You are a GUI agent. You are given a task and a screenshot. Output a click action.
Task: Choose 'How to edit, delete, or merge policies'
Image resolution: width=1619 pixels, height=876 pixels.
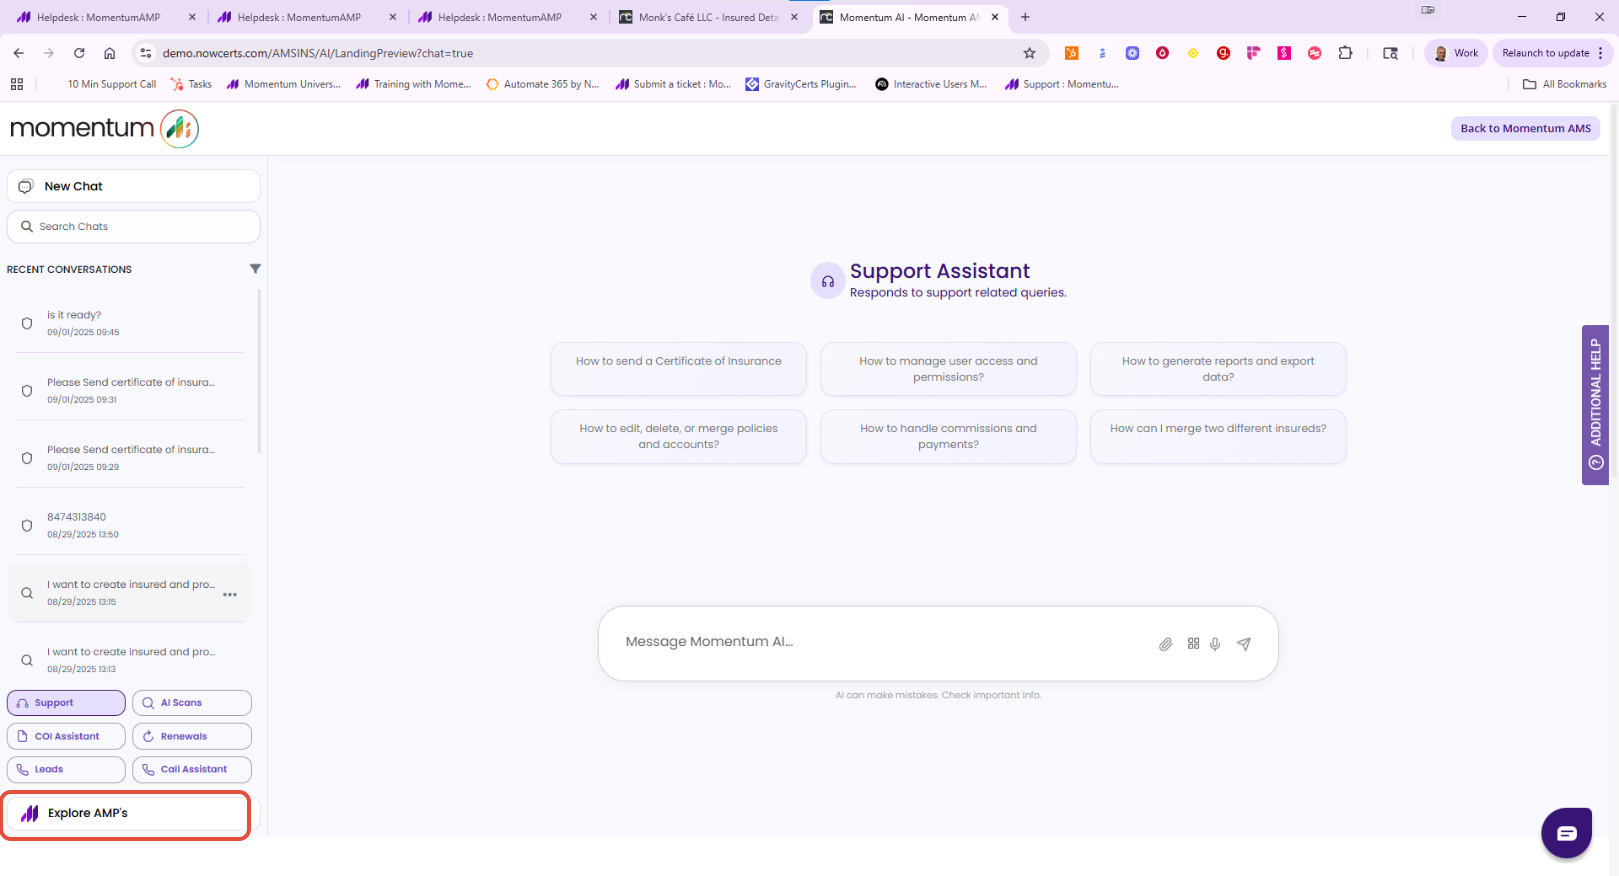coord(679,436)
